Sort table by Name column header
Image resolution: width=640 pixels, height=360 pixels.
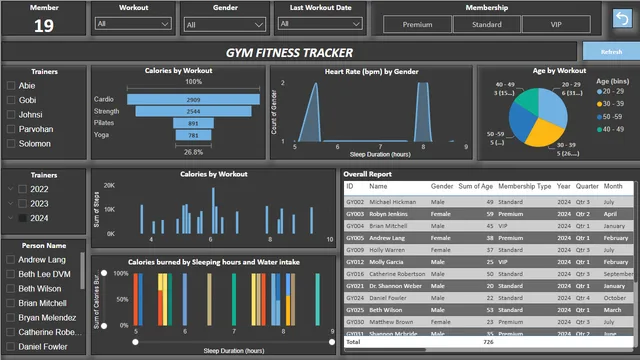378,186
